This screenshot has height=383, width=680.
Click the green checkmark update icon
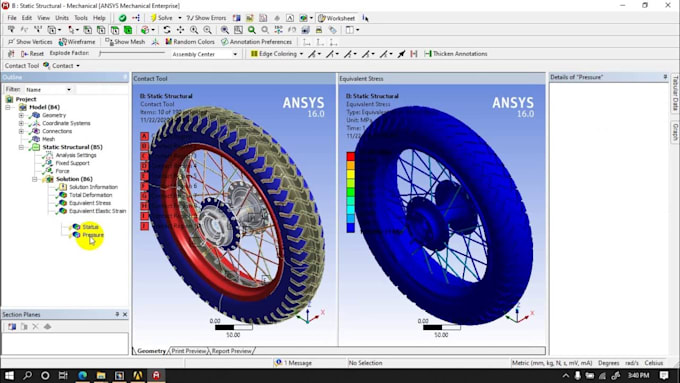pos(122,18)
